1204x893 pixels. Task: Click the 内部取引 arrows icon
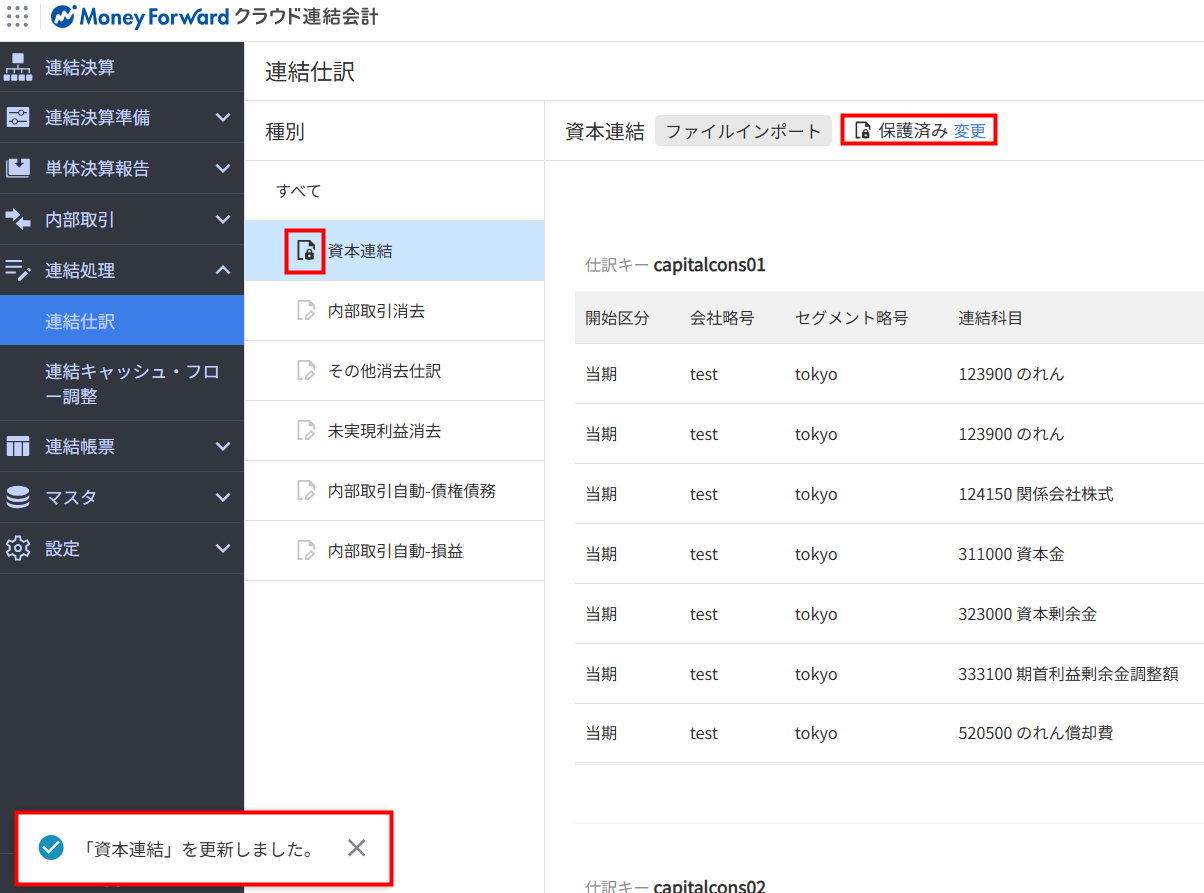18,219
